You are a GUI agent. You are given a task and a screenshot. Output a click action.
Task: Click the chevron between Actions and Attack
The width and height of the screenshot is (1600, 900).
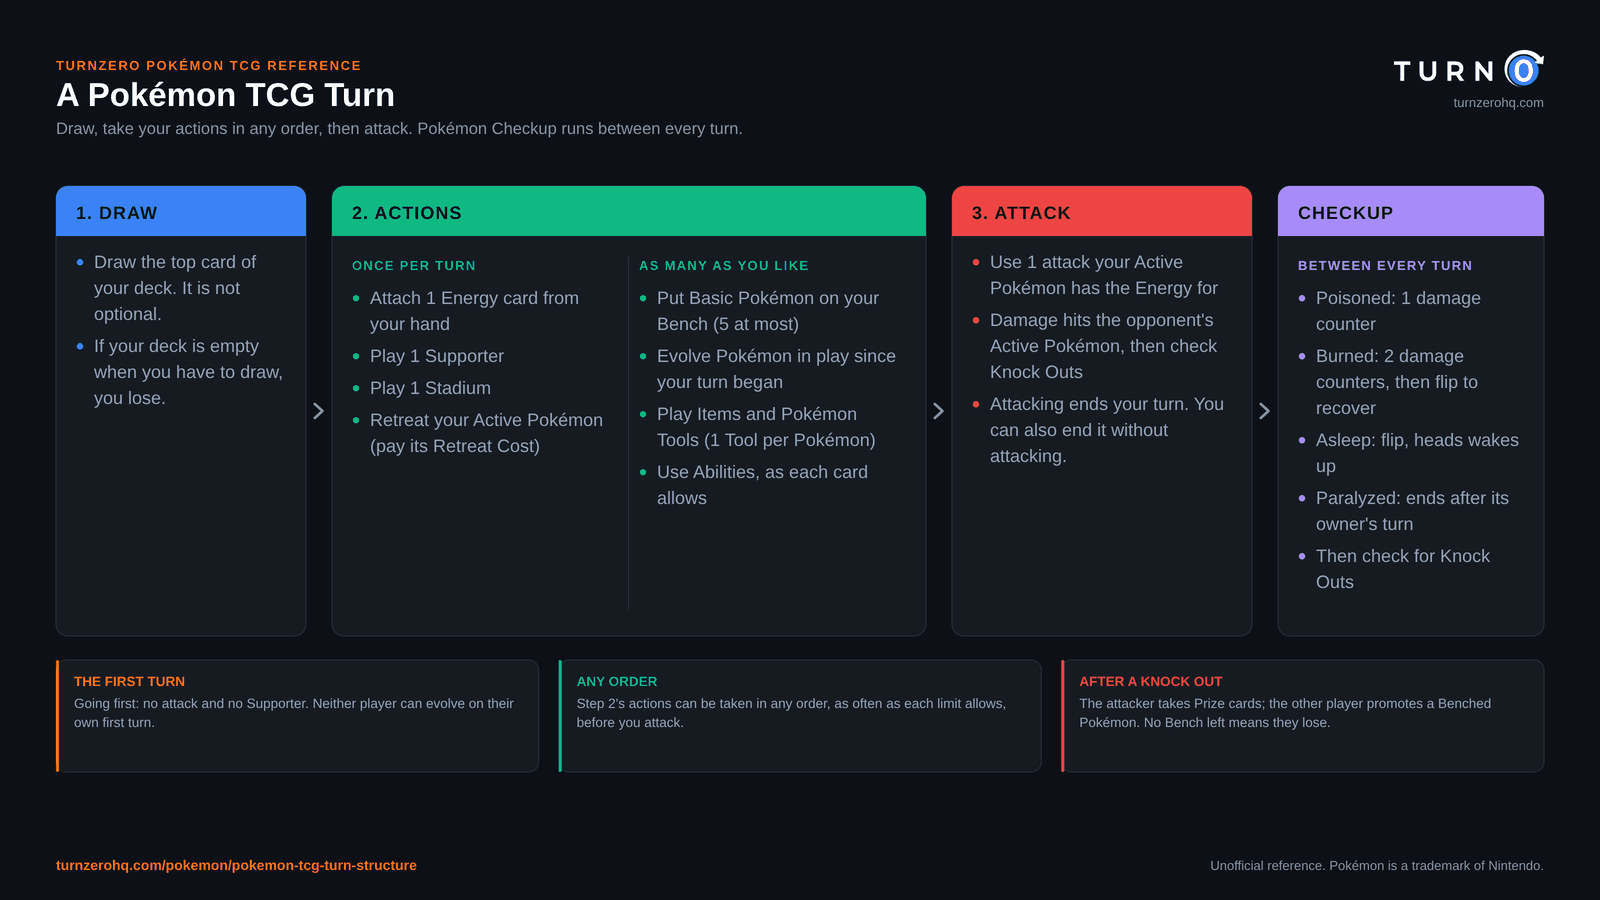point(938,411)
